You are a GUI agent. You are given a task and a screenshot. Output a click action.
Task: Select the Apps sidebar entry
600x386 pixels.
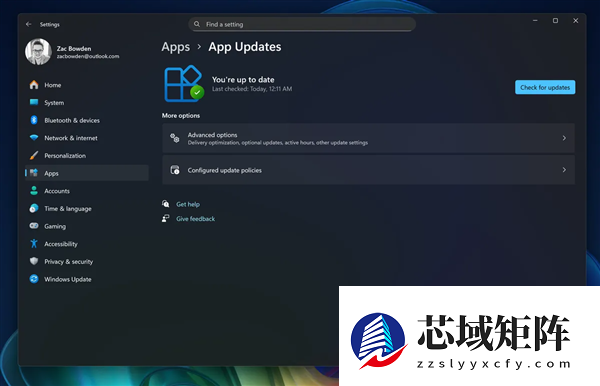(87, 173)
